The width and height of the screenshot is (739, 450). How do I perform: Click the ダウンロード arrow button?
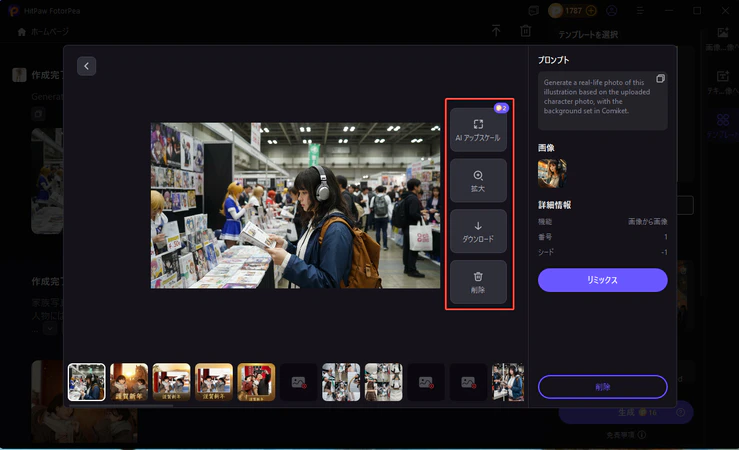478,231
